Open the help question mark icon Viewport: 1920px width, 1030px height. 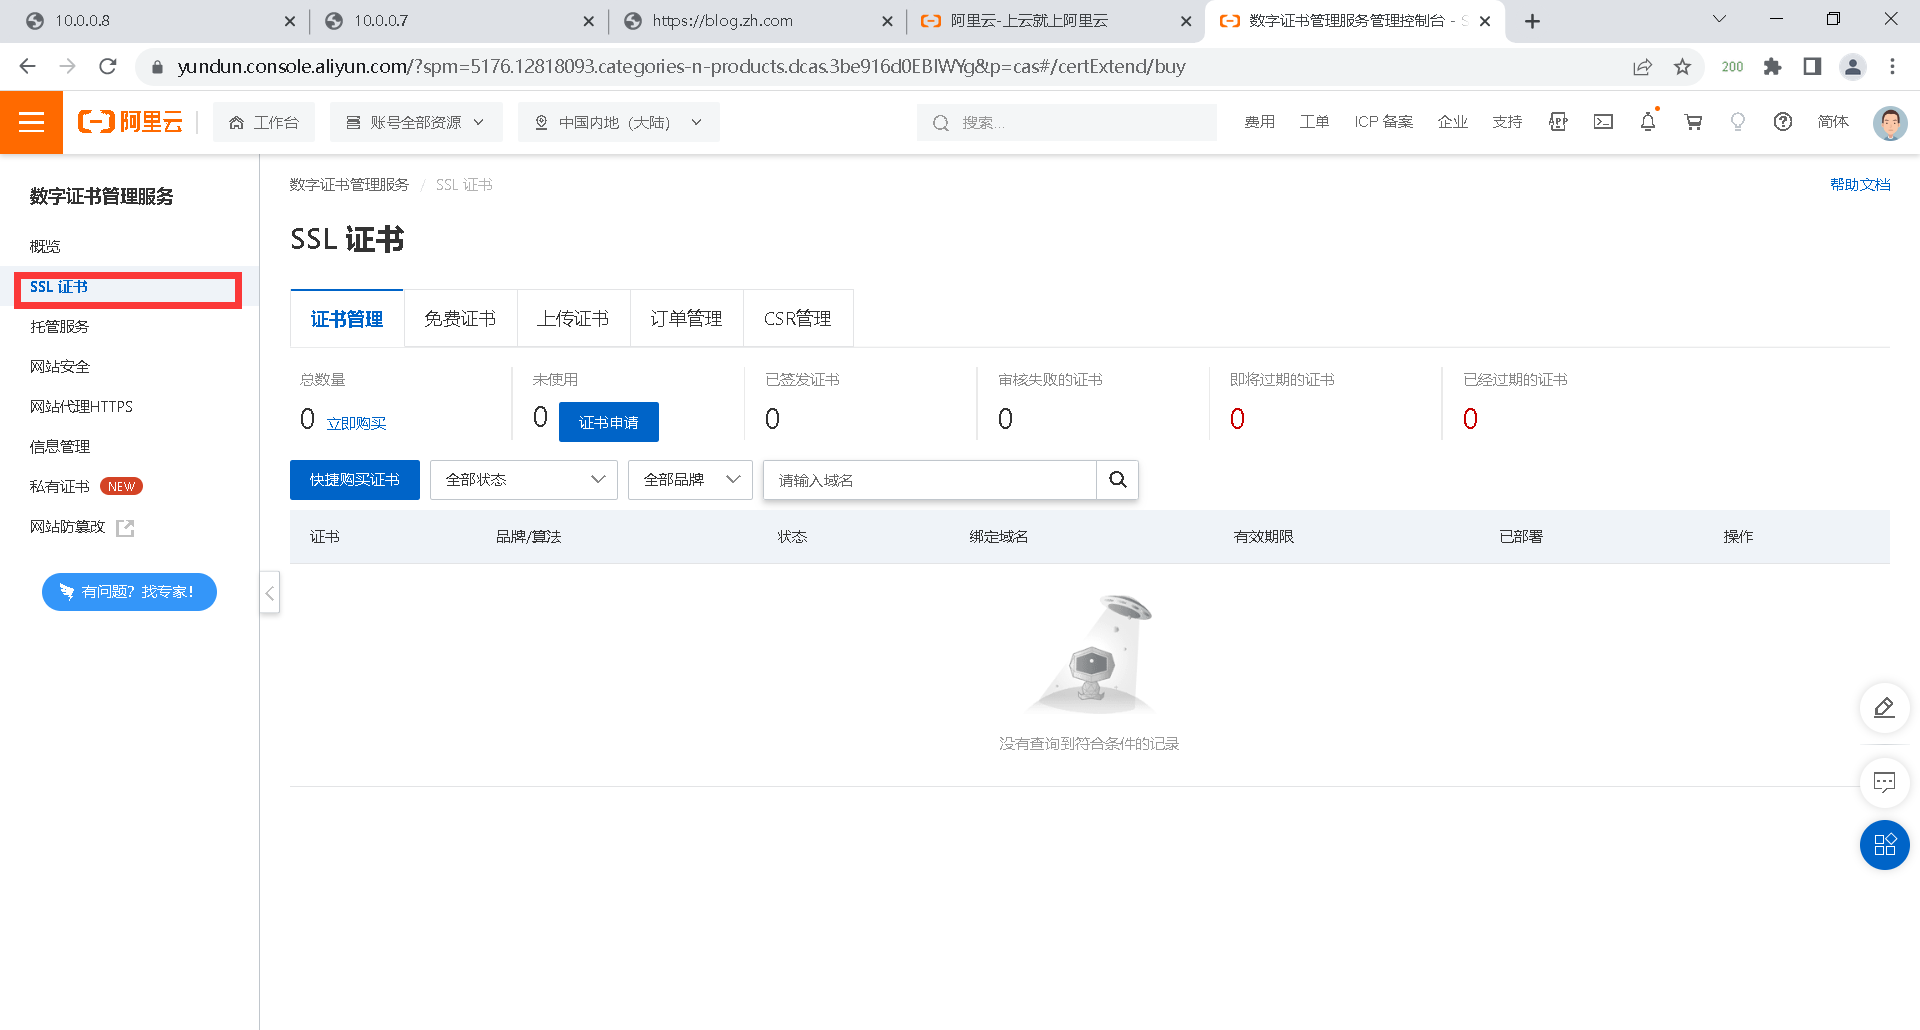(x=1783, y=122)
